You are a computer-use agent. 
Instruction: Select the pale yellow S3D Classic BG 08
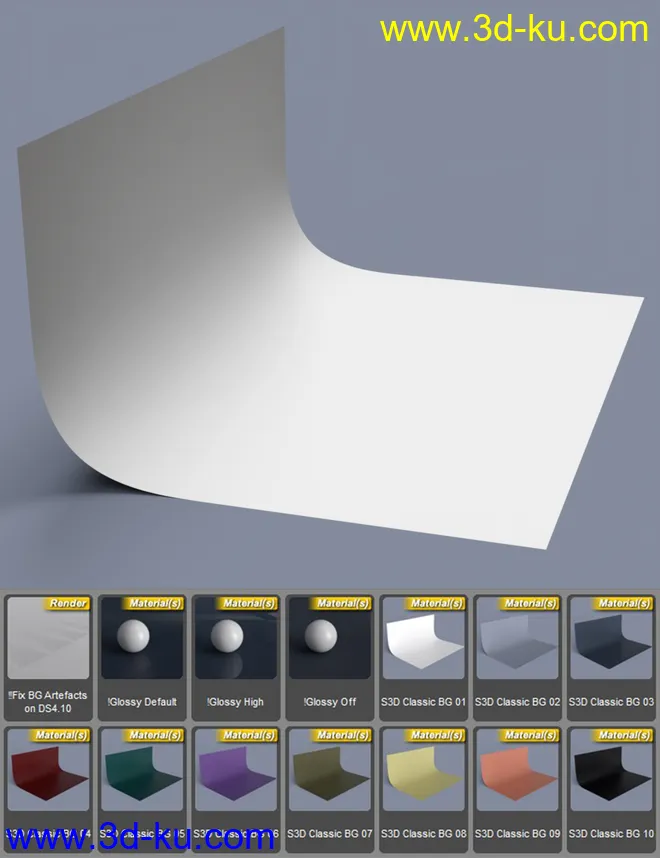422,778
